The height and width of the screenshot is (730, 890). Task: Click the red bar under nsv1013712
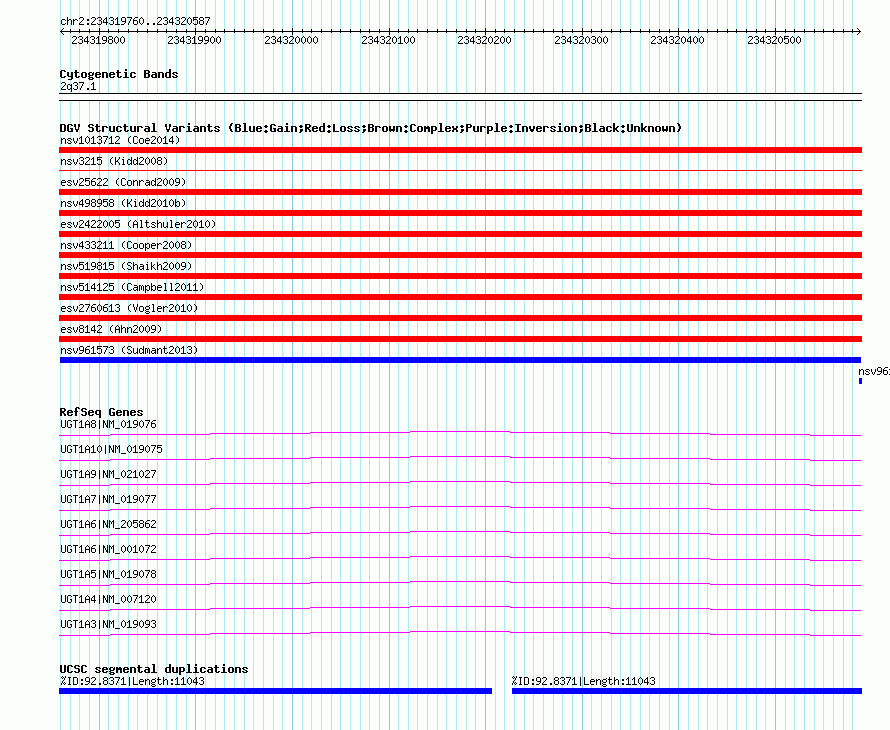pos(460,150)
